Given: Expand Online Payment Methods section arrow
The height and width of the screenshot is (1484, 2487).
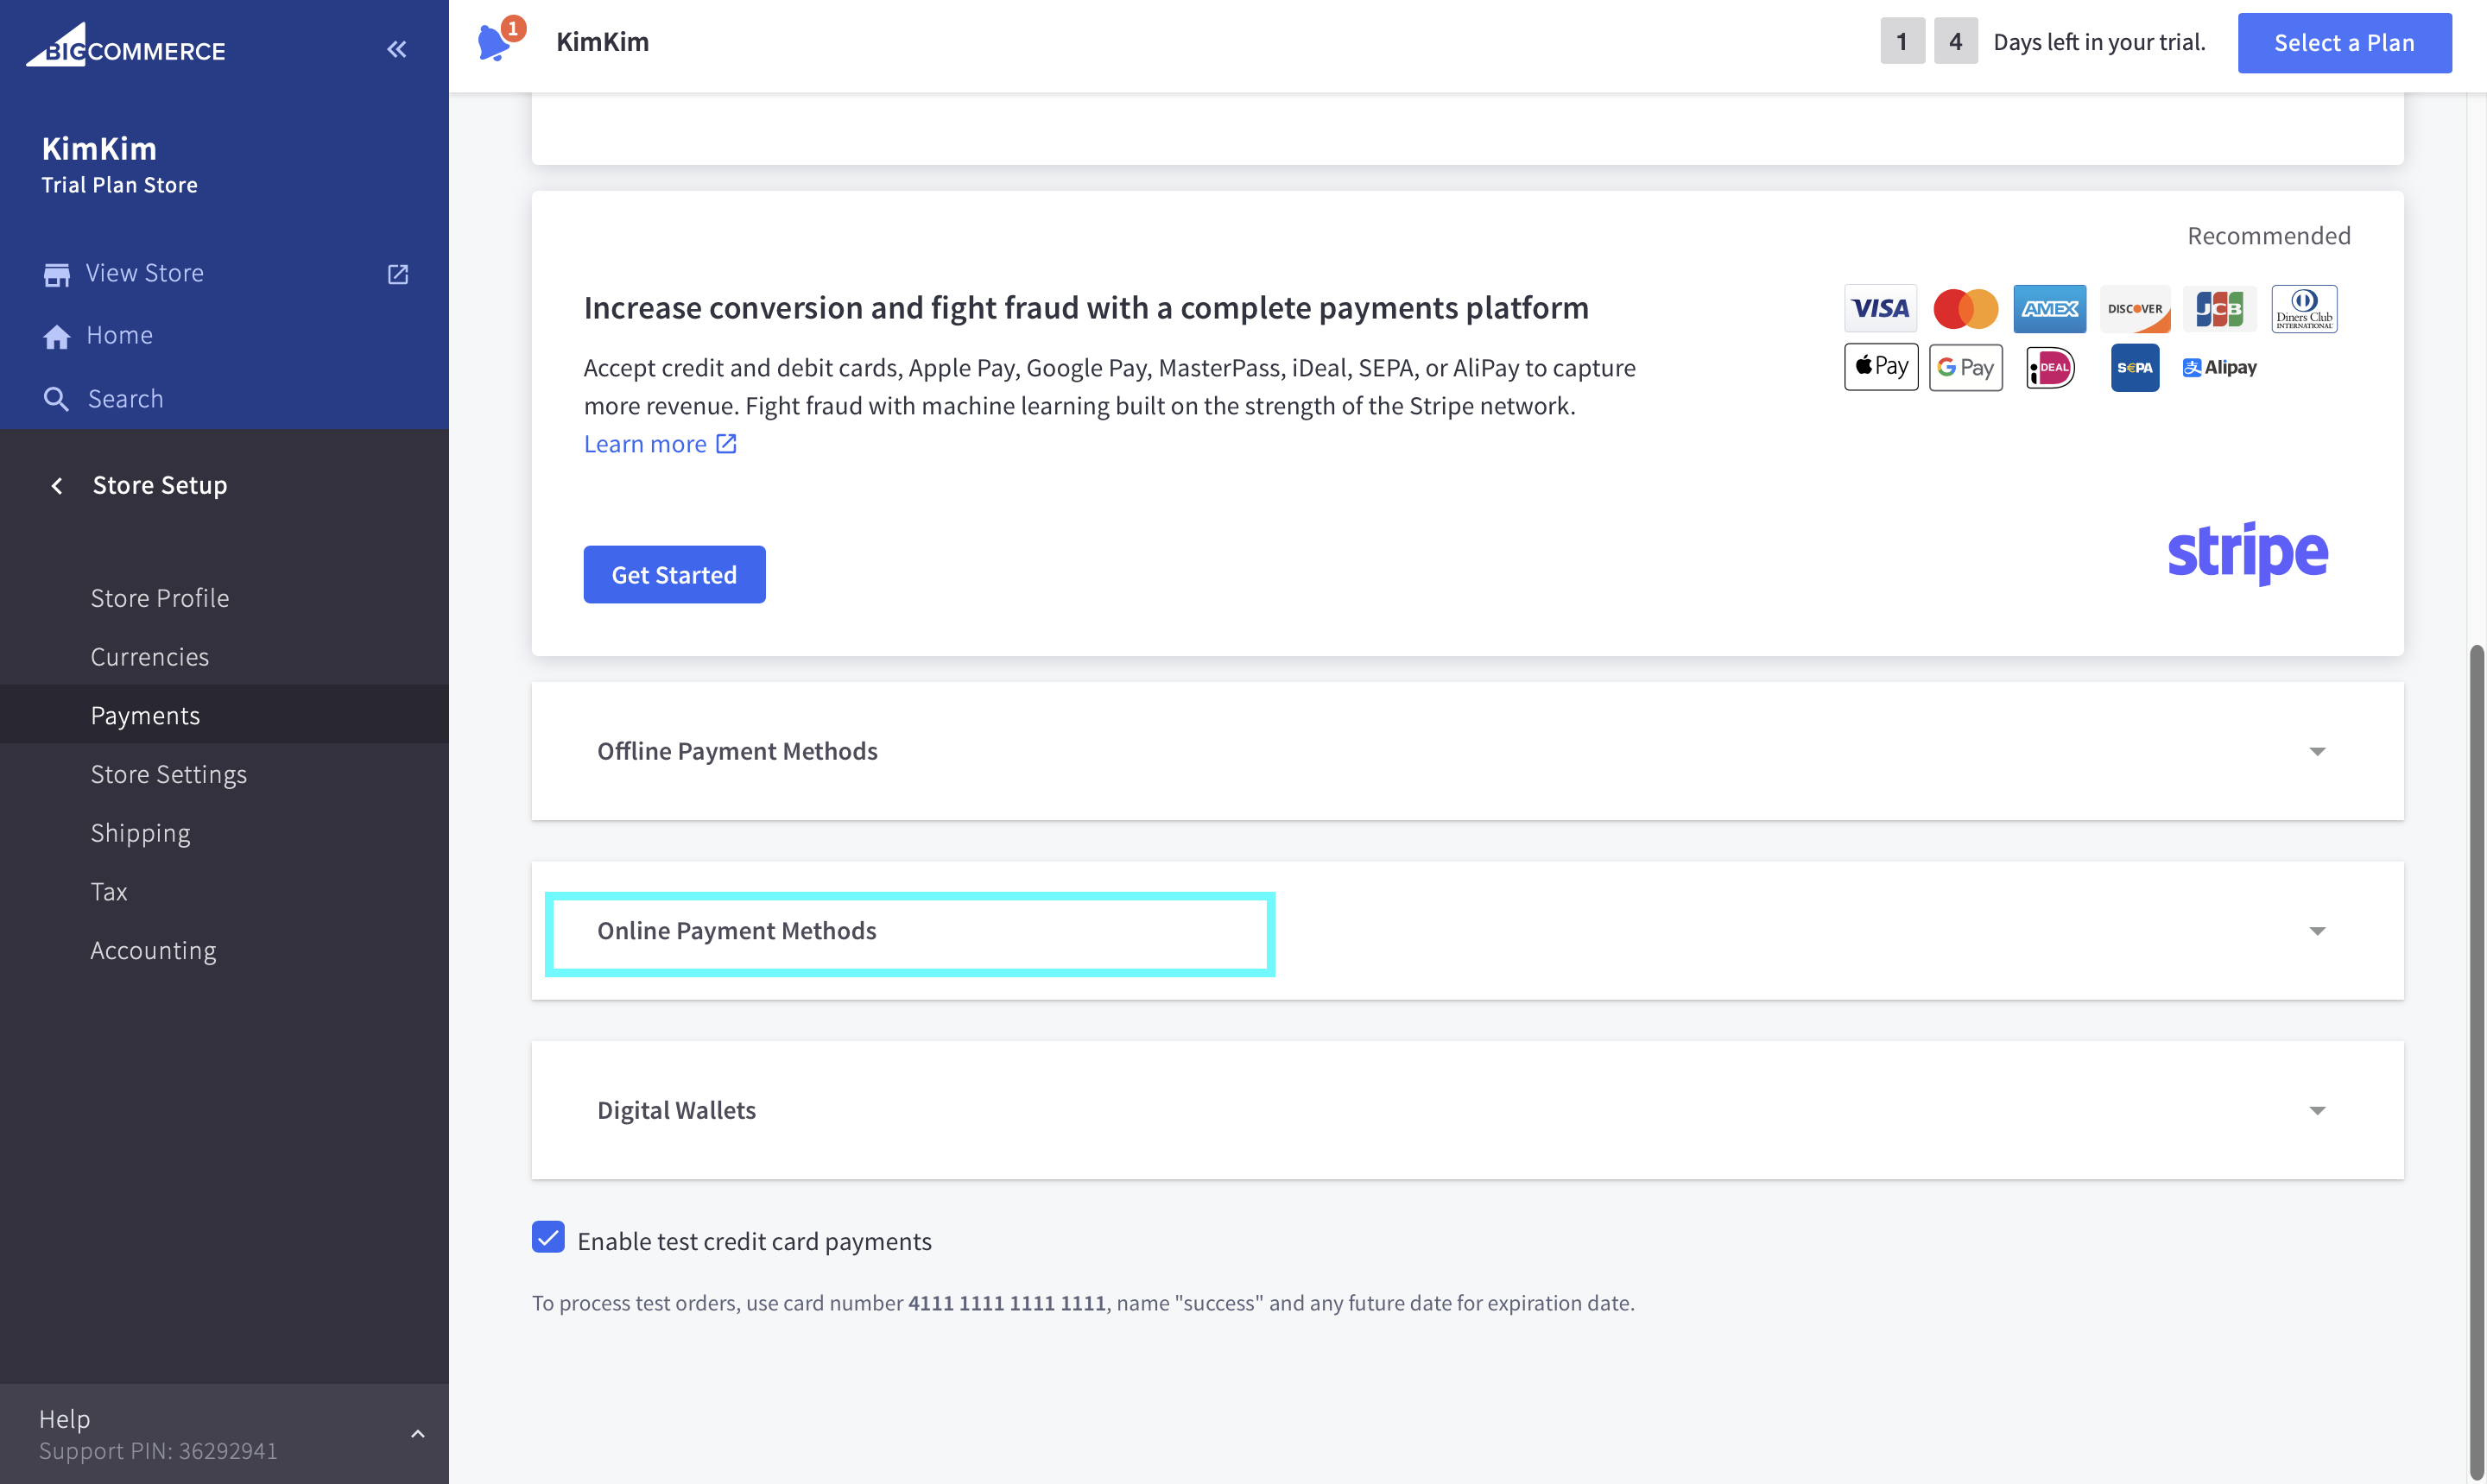Looking at the screenshot, I should point(2317,932).
